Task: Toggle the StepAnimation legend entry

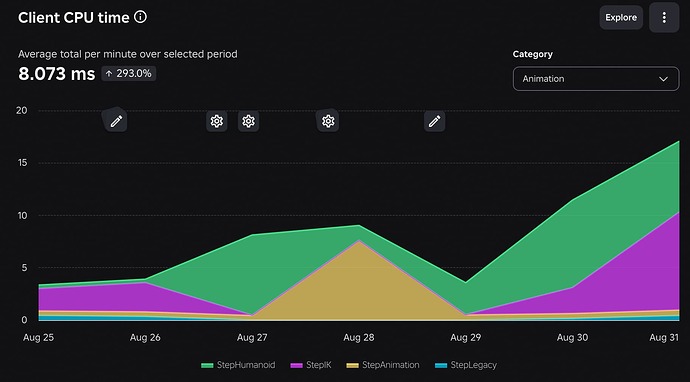Action: click(383, 365)
